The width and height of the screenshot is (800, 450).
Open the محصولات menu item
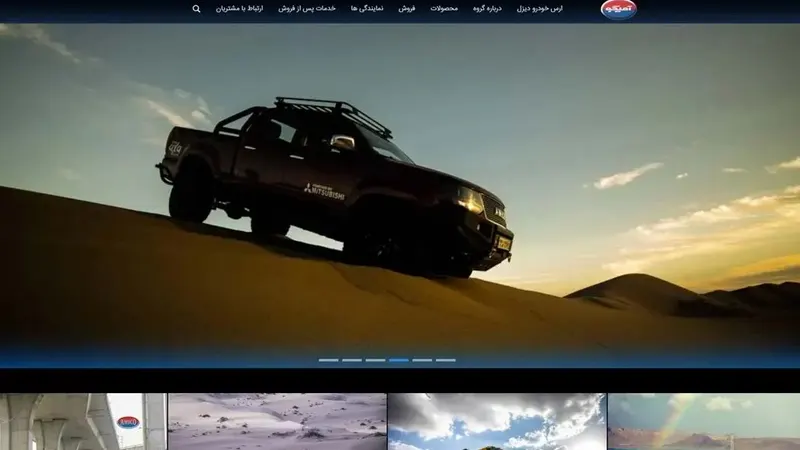(444, 9)
